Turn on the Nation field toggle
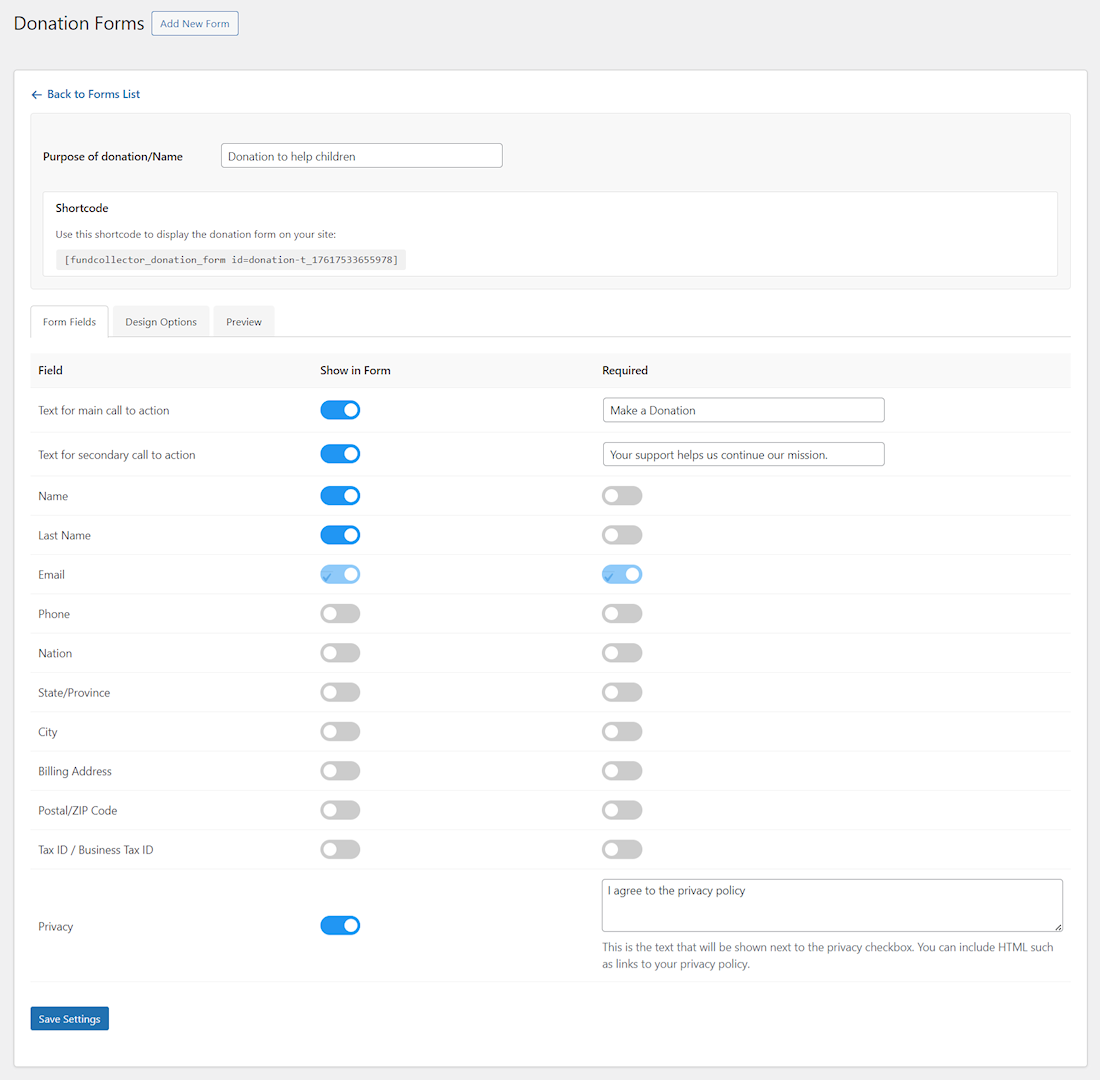Screen dimensions: 1100x1080 pos(340,652)
